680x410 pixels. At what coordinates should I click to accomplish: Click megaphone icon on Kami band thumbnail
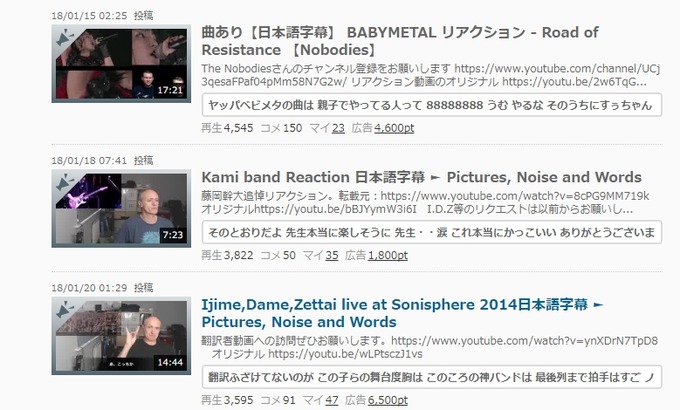pos(65,183)
